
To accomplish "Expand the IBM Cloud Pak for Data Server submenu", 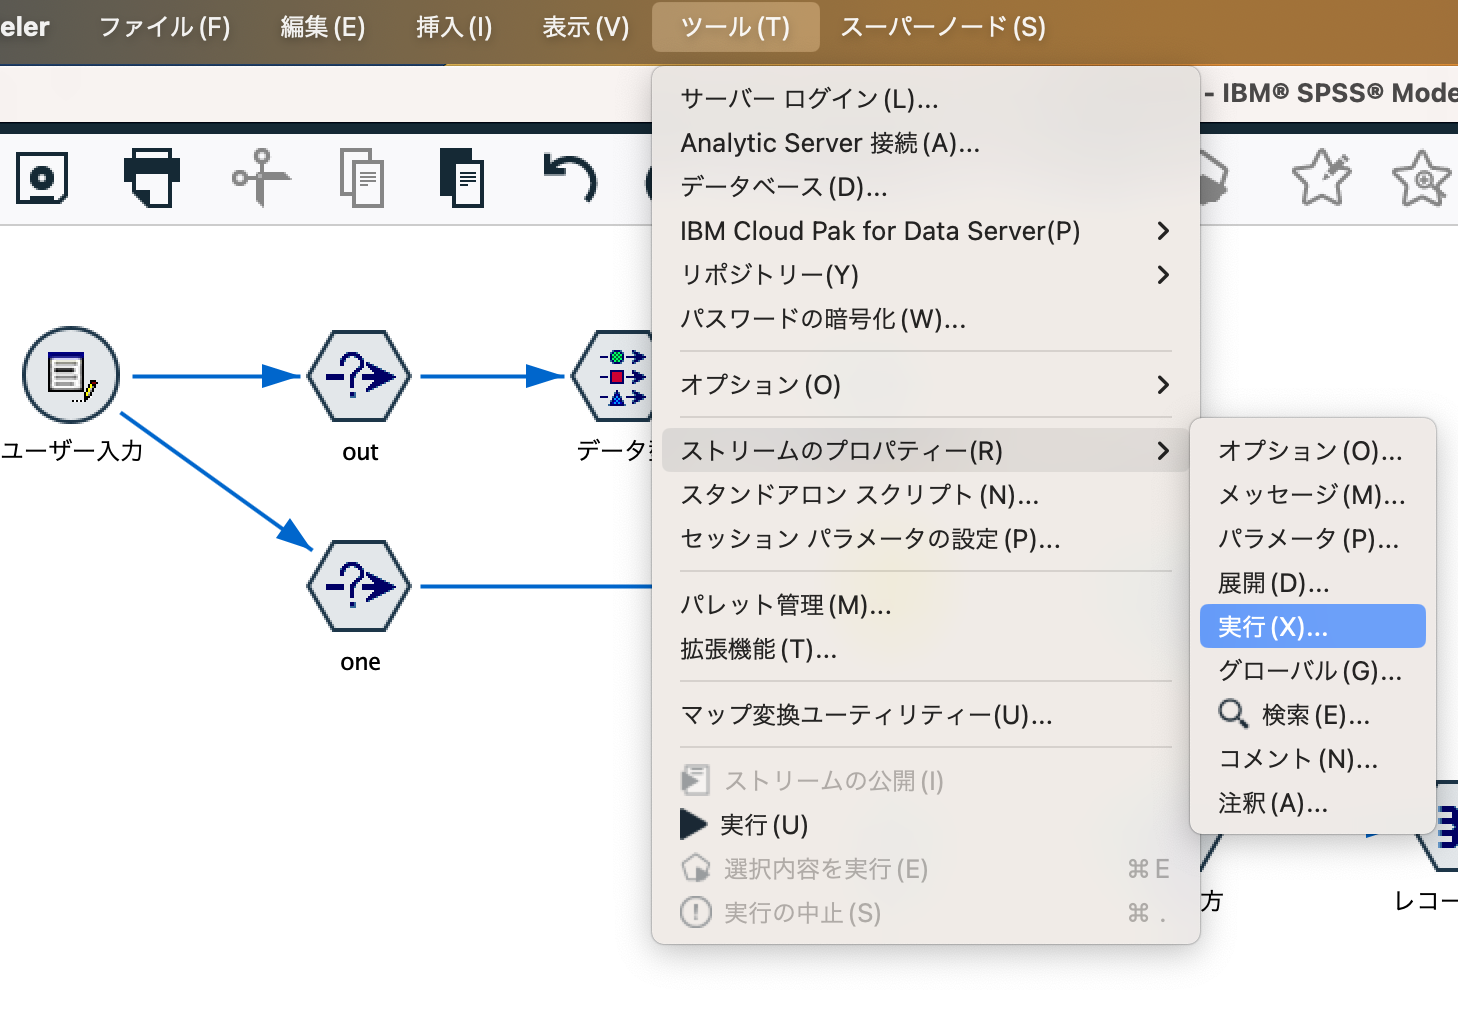I will pyautogui.click(x=879, y=231).
